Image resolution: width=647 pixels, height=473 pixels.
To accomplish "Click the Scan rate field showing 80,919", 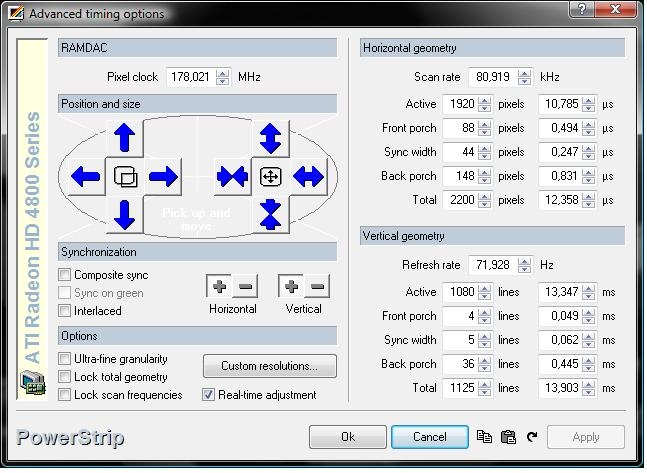I will 494,77.
